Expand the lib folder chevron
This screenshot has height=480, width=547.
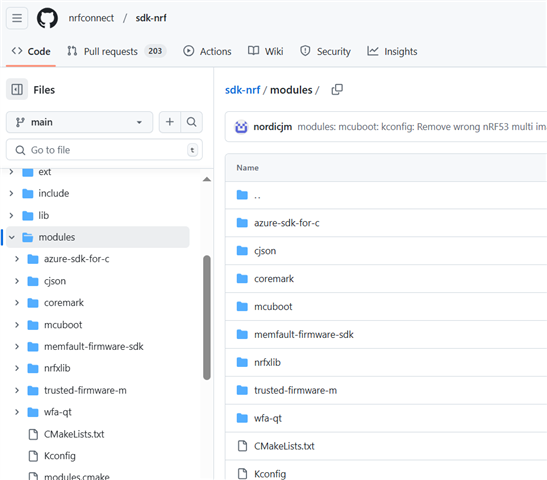point(12,216)
